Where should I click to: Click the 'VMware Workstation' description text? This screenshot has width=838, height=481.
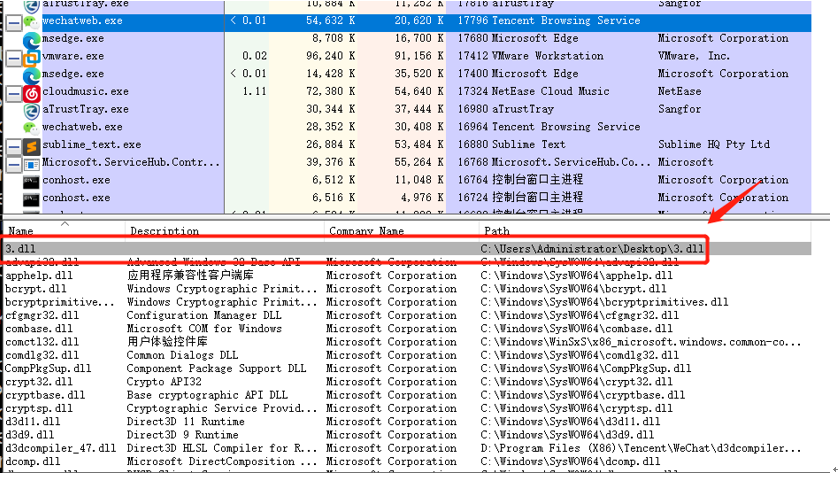click(547, 56)
